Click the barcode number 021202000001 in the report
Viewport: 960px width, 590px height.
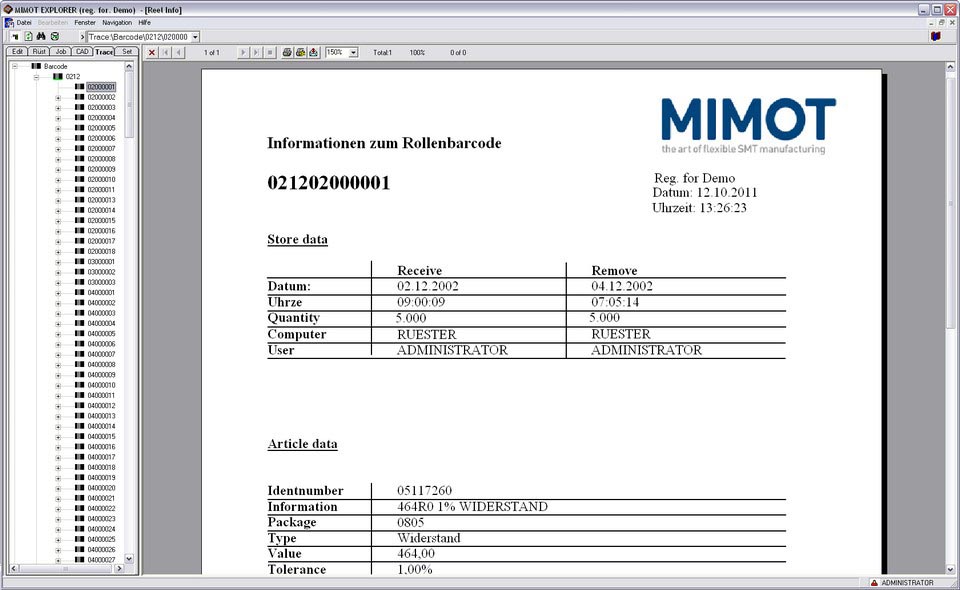329,182
